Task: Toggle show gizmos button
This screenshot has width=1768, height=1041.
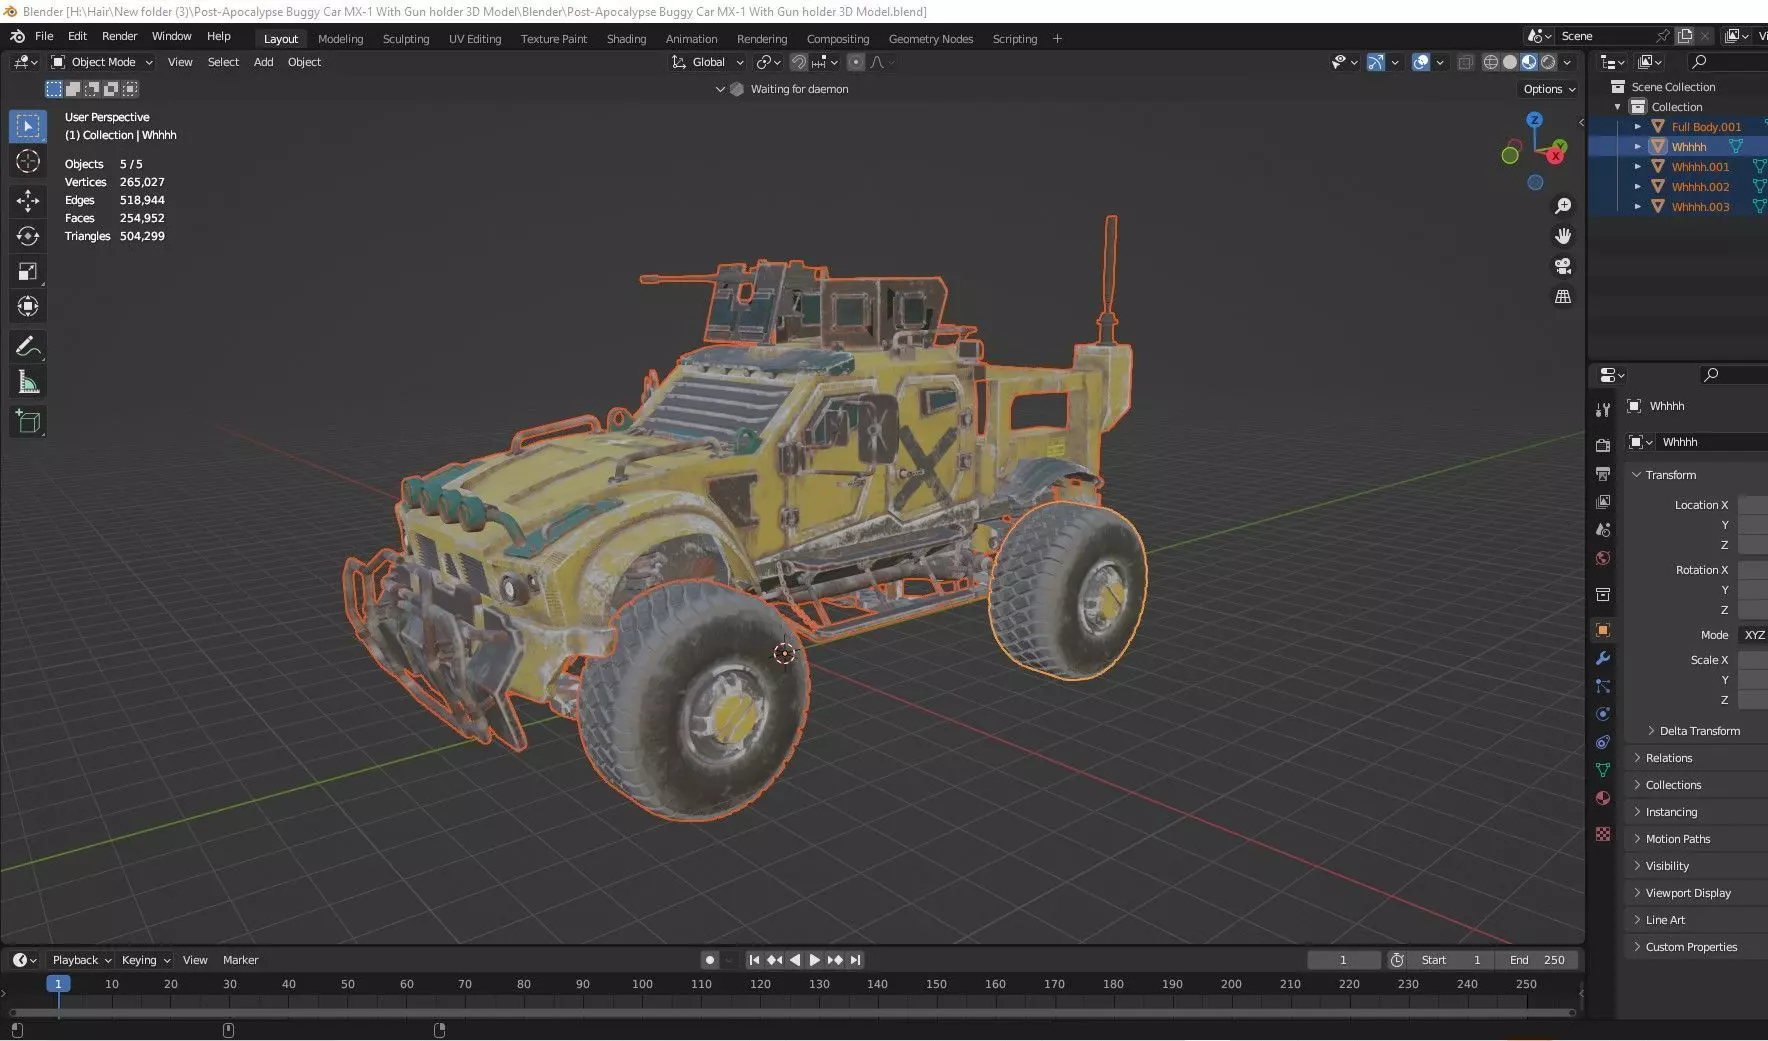Action: pyautogui.click(x=1376, y=62)
